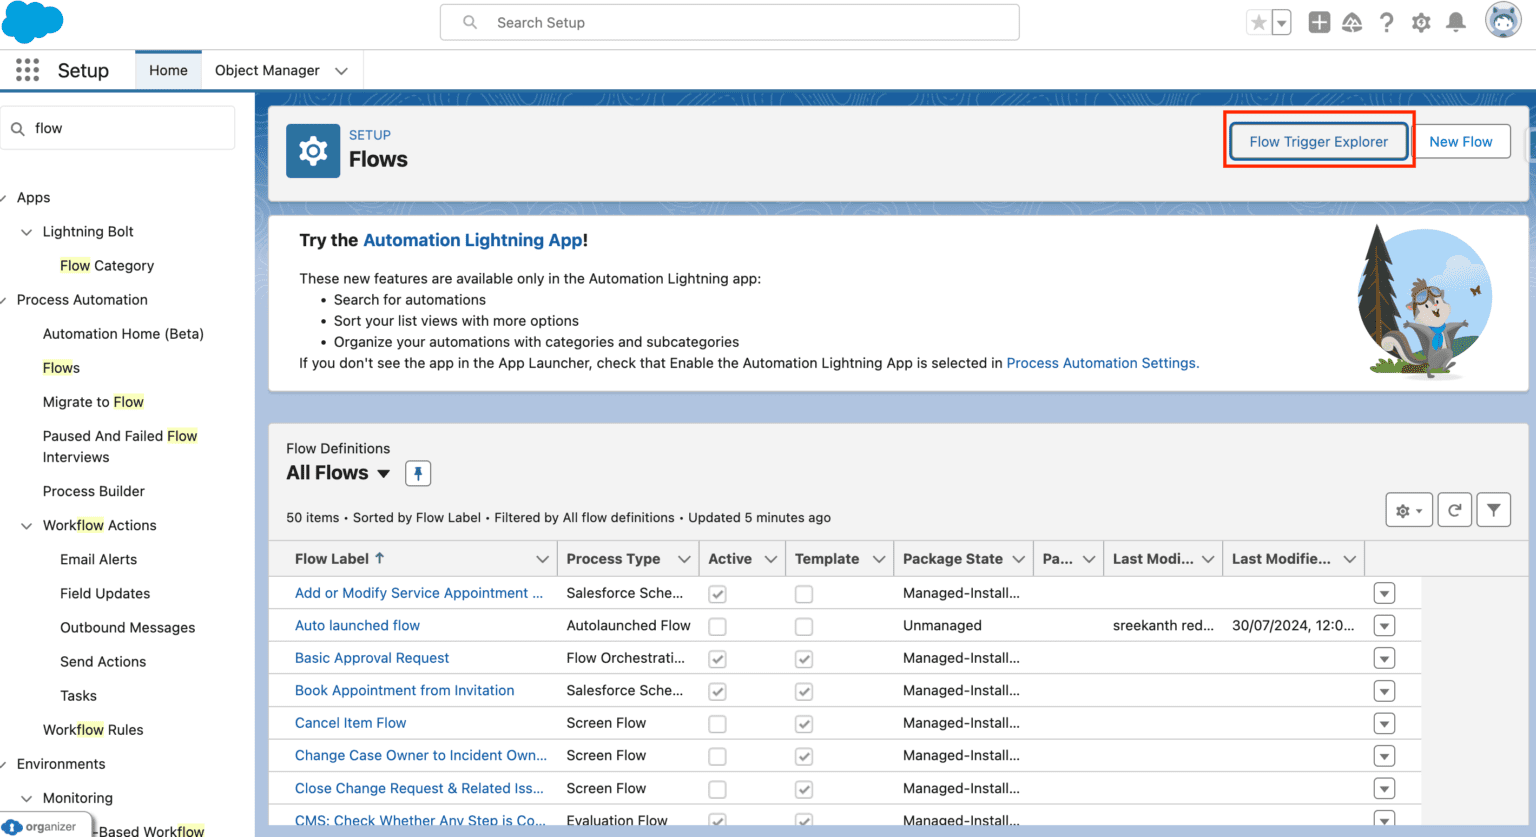The height and width of the screenshot is (837, 1536).
Task: Open the App Launcher waffle icon
Action: 27,70
